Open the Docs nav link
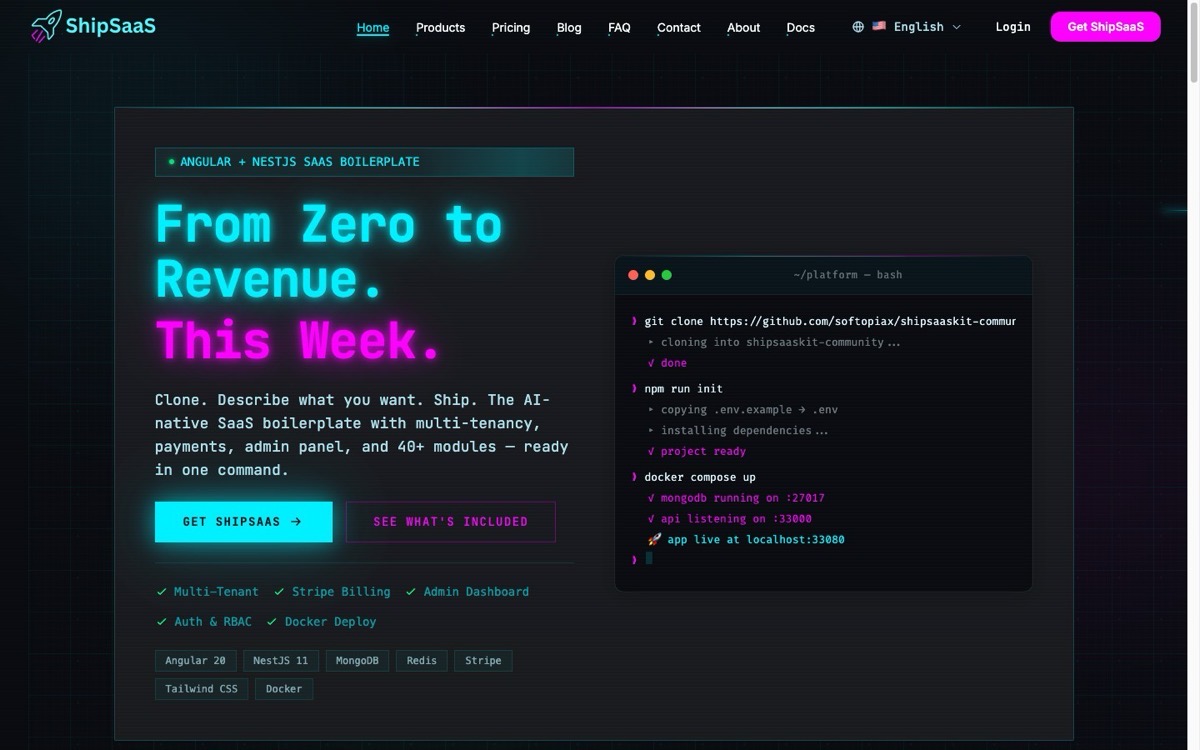The image size is (1200, 750). [x=801, y=27]
